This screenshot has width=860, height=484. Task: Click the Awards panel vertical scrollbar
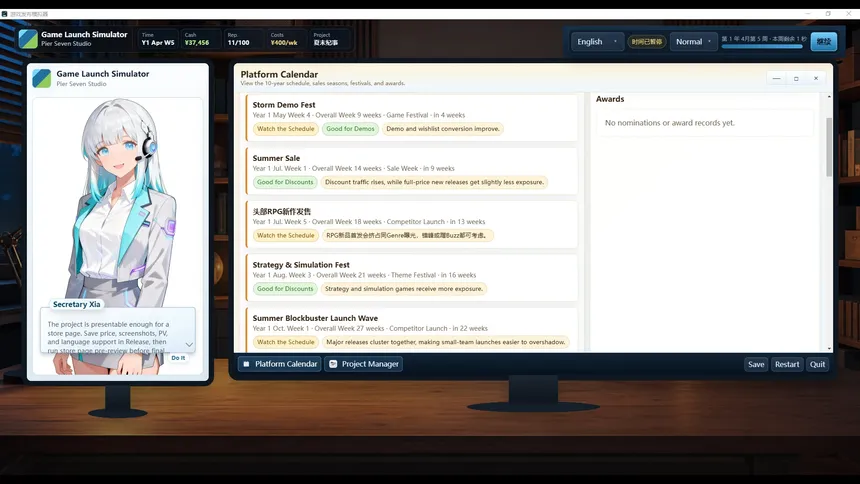tap(829, 147)
